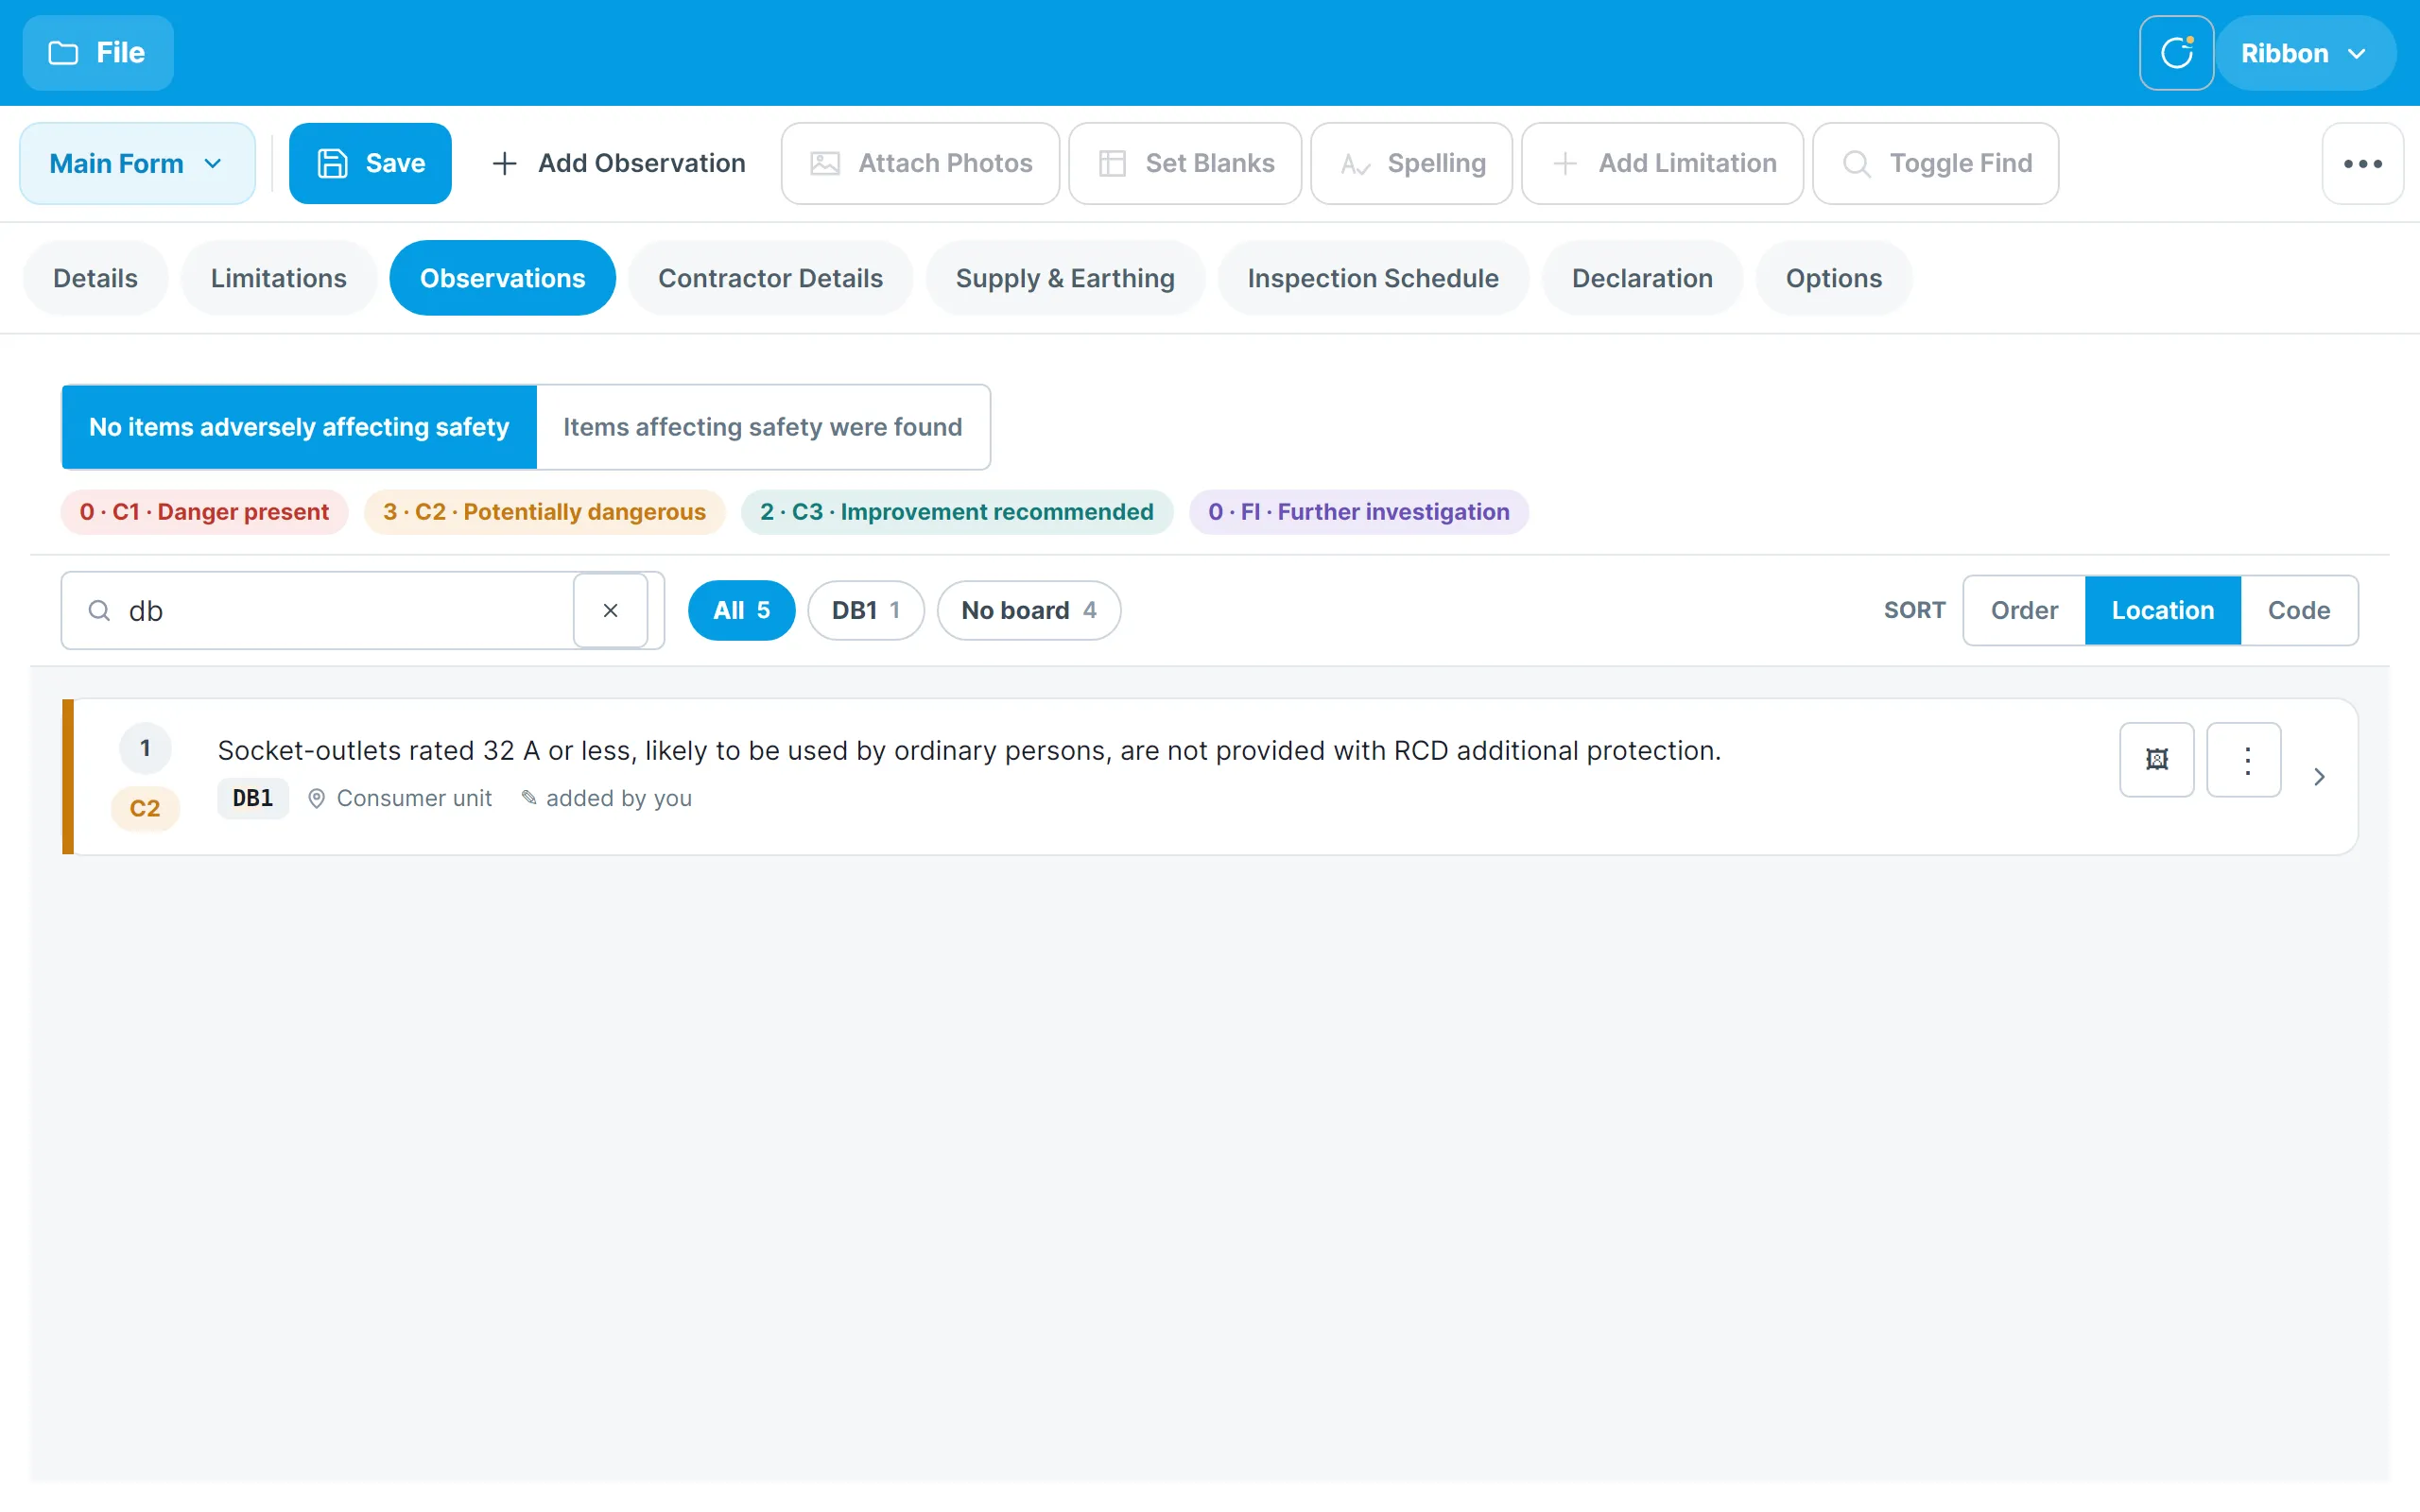Viewport: 2420px width, 1512px height.
Task: Click the photo icon on the socket-outlets observation
Action: [2156, 760]
